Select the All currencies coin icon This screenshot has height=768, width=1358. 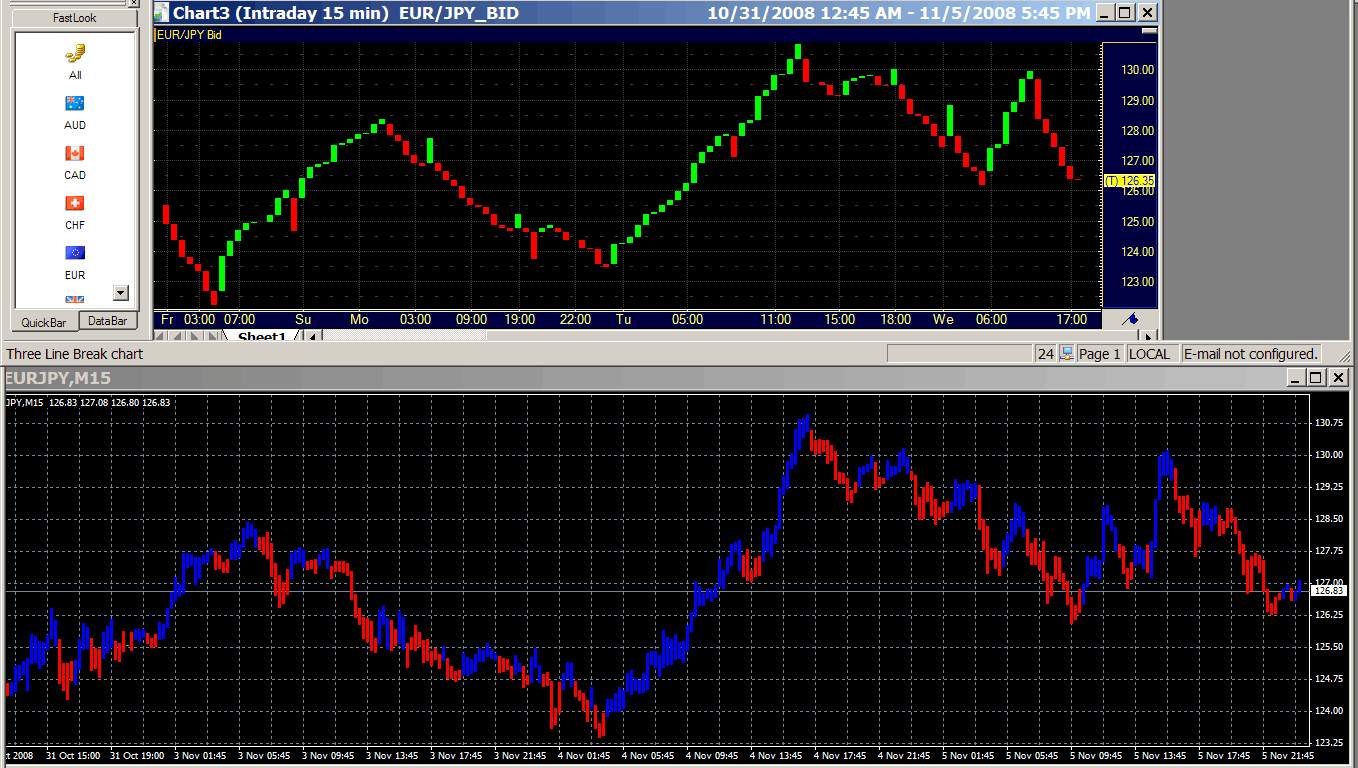75,53
